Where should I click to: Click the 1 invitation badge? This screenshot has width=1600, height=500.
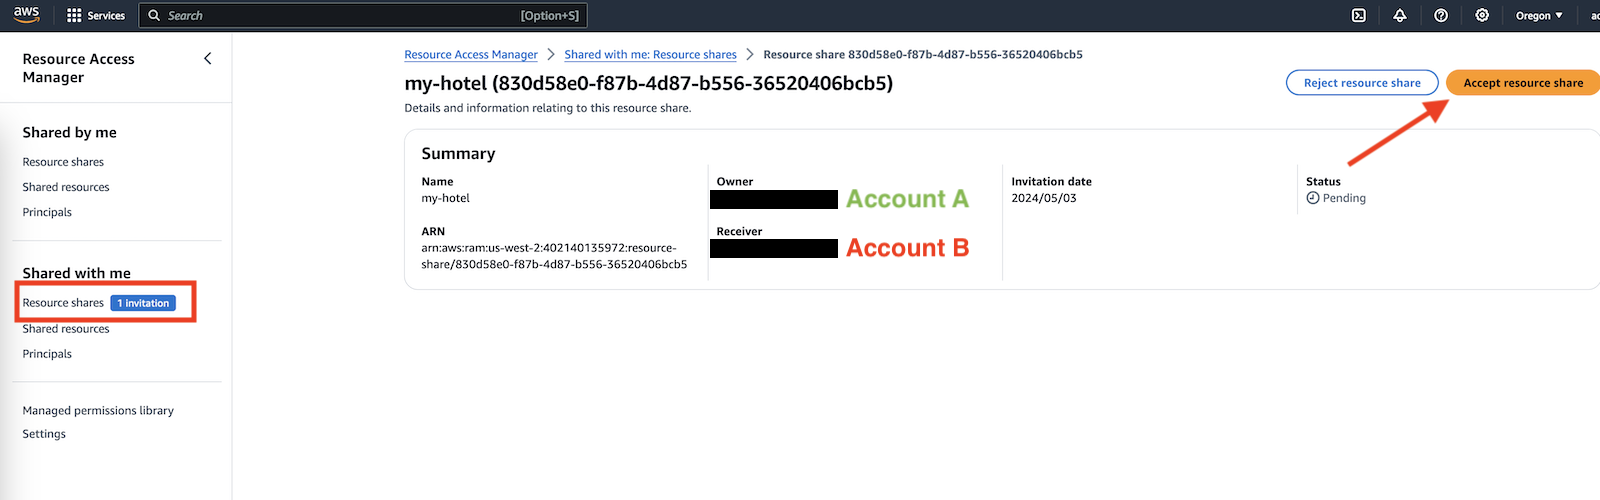[x=143, y=303]
